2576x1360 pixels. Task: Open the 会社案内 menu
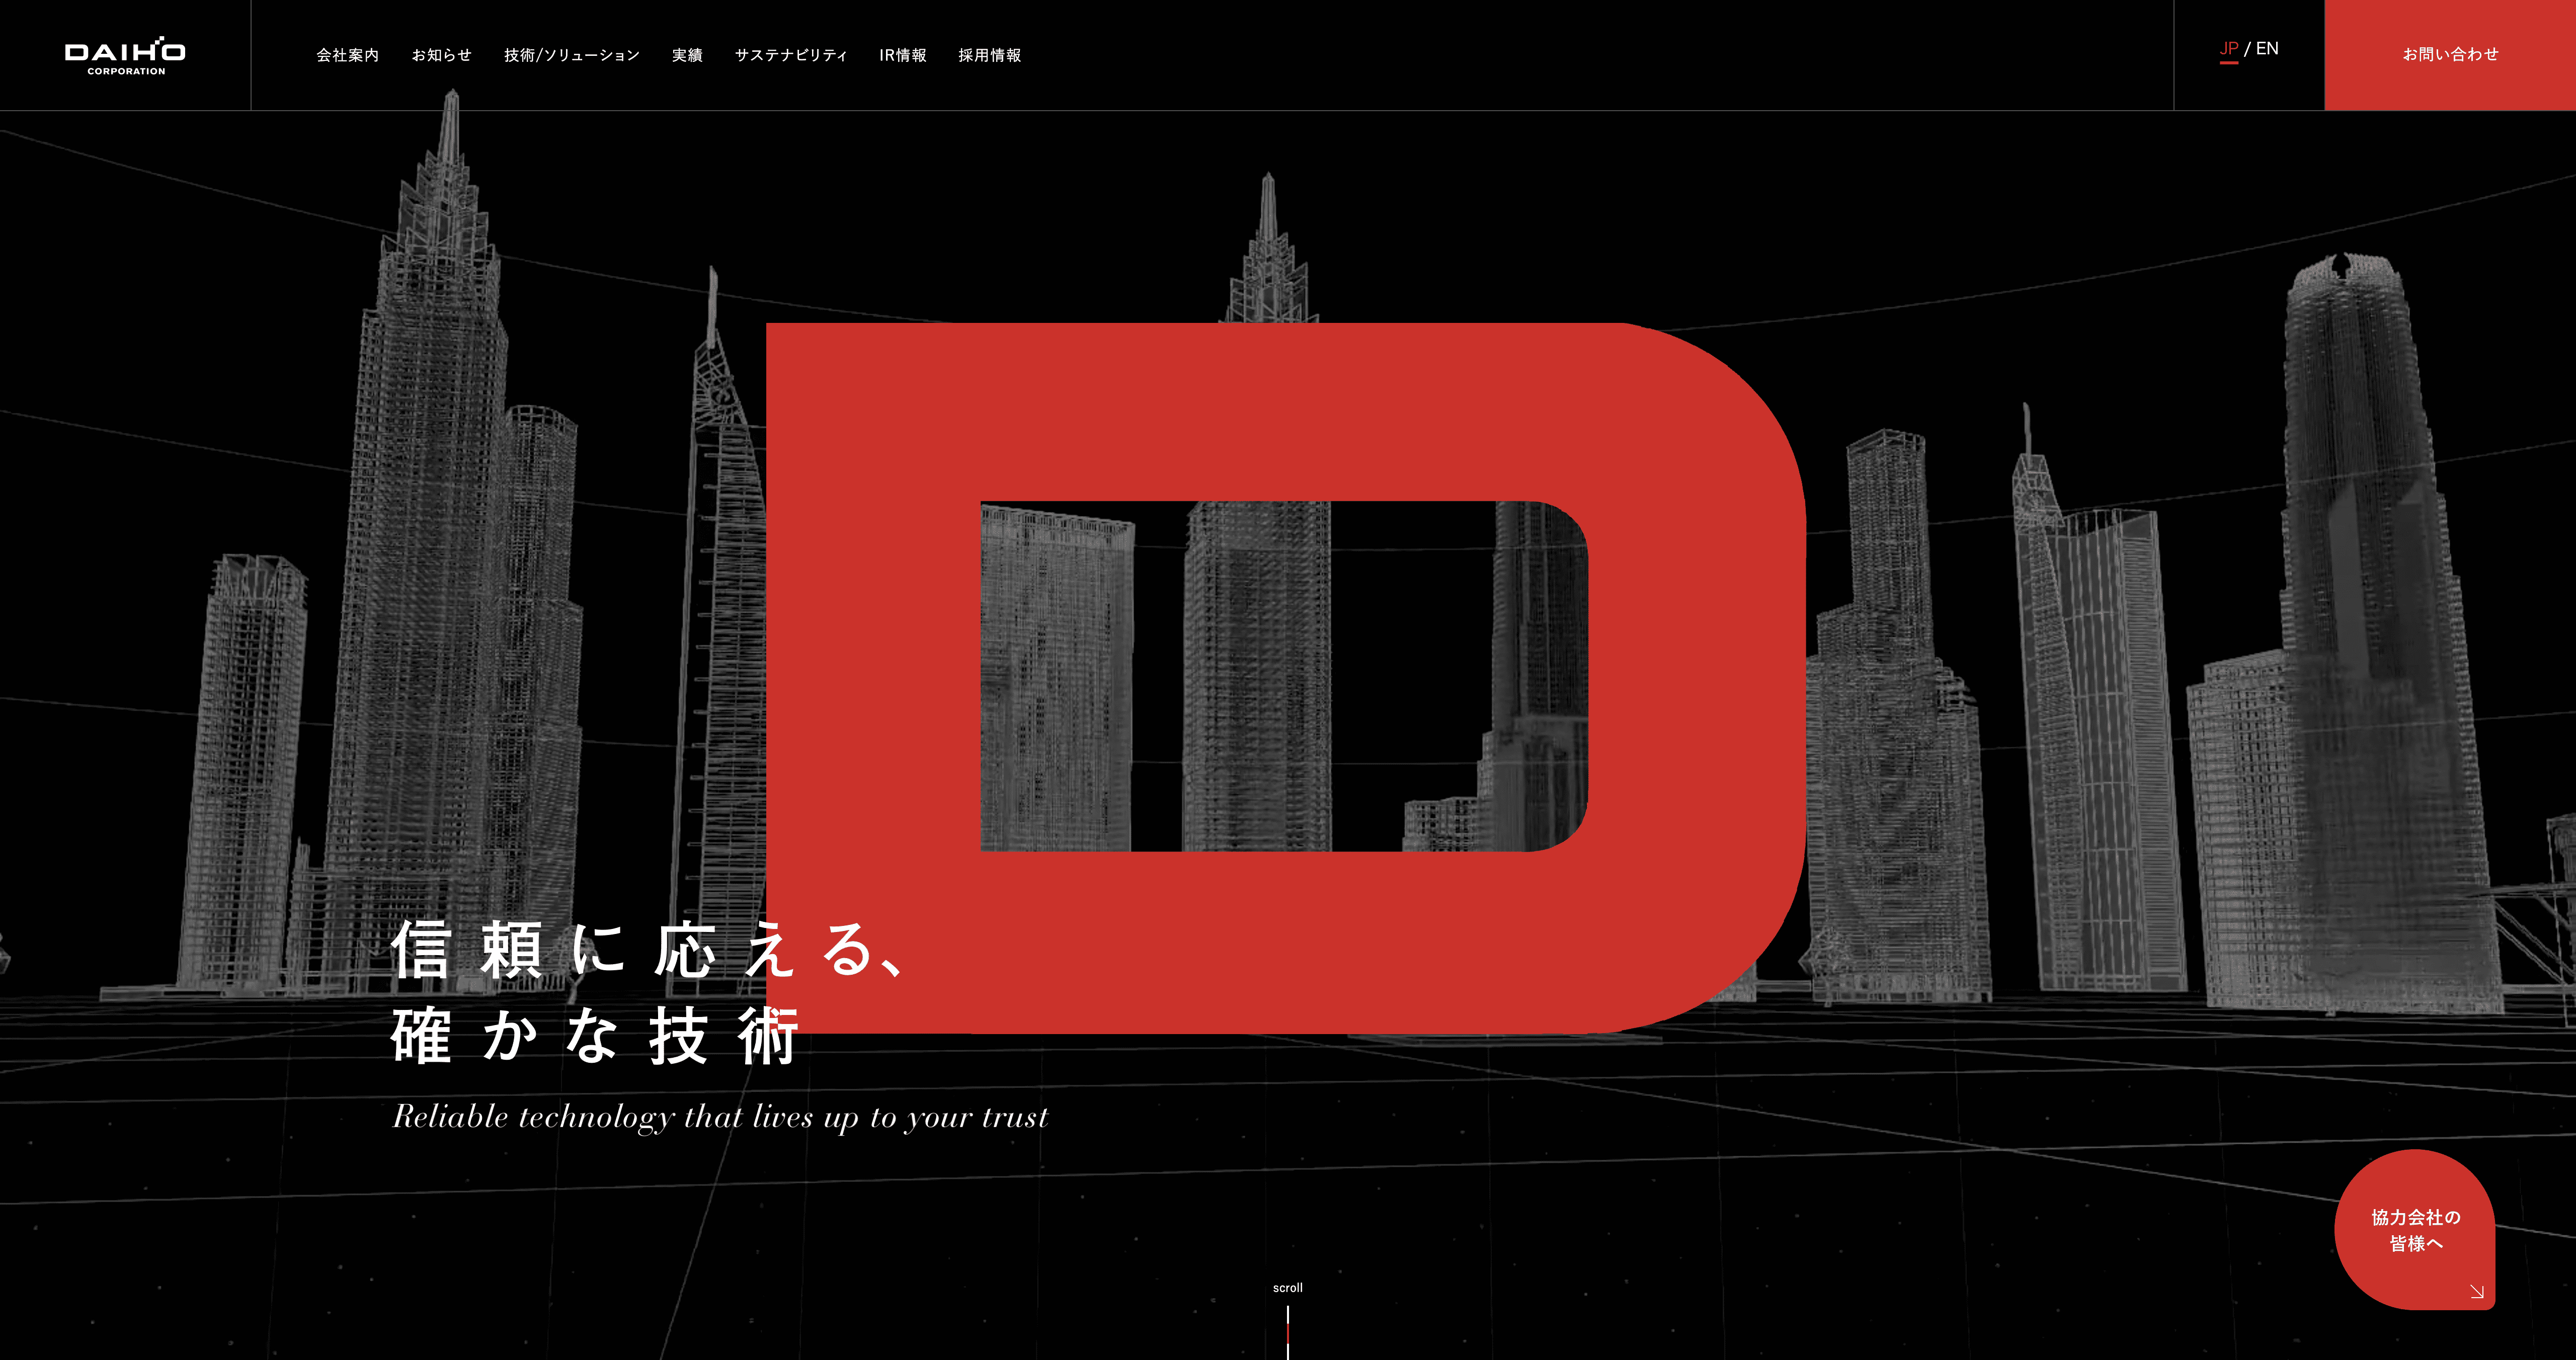(347, 55)
